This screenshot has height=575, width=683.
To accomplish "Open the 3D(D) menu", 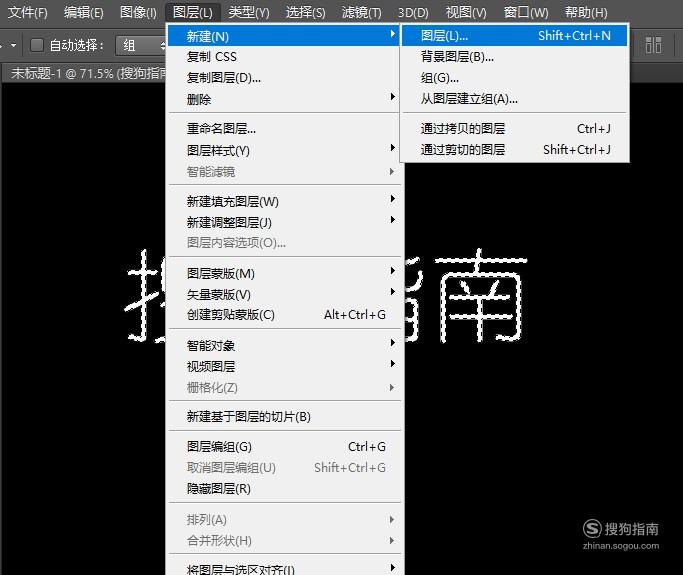I will [413, 12].
